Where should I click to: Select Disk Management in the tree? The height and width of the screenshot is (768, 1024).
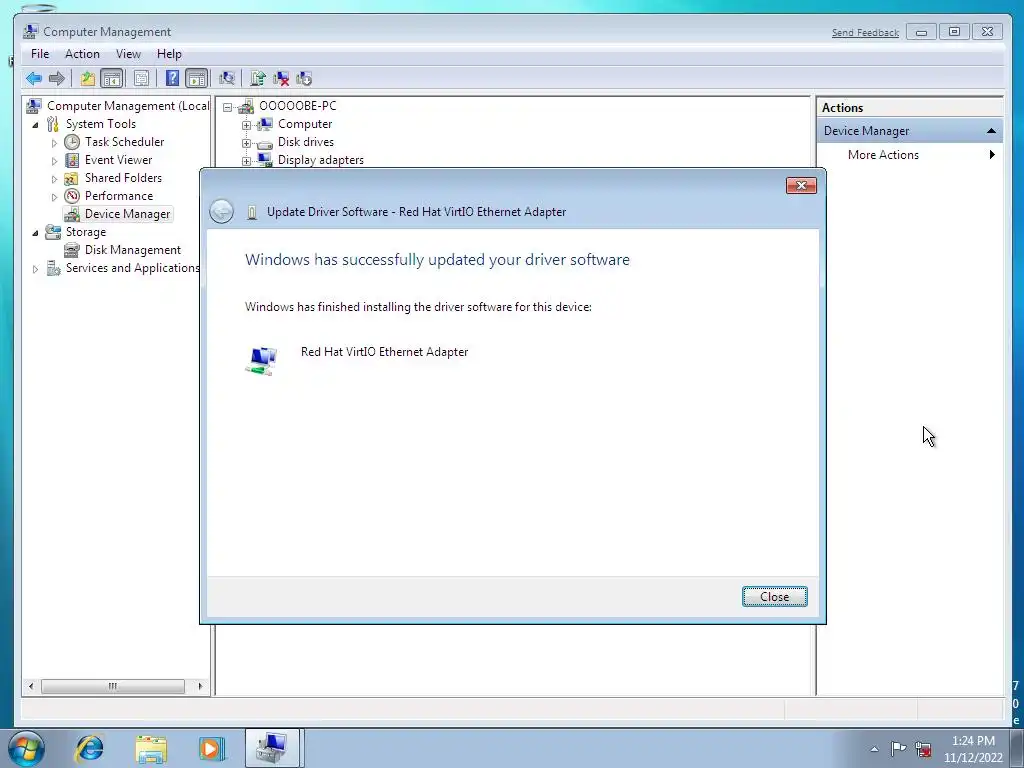coord(133,250)
